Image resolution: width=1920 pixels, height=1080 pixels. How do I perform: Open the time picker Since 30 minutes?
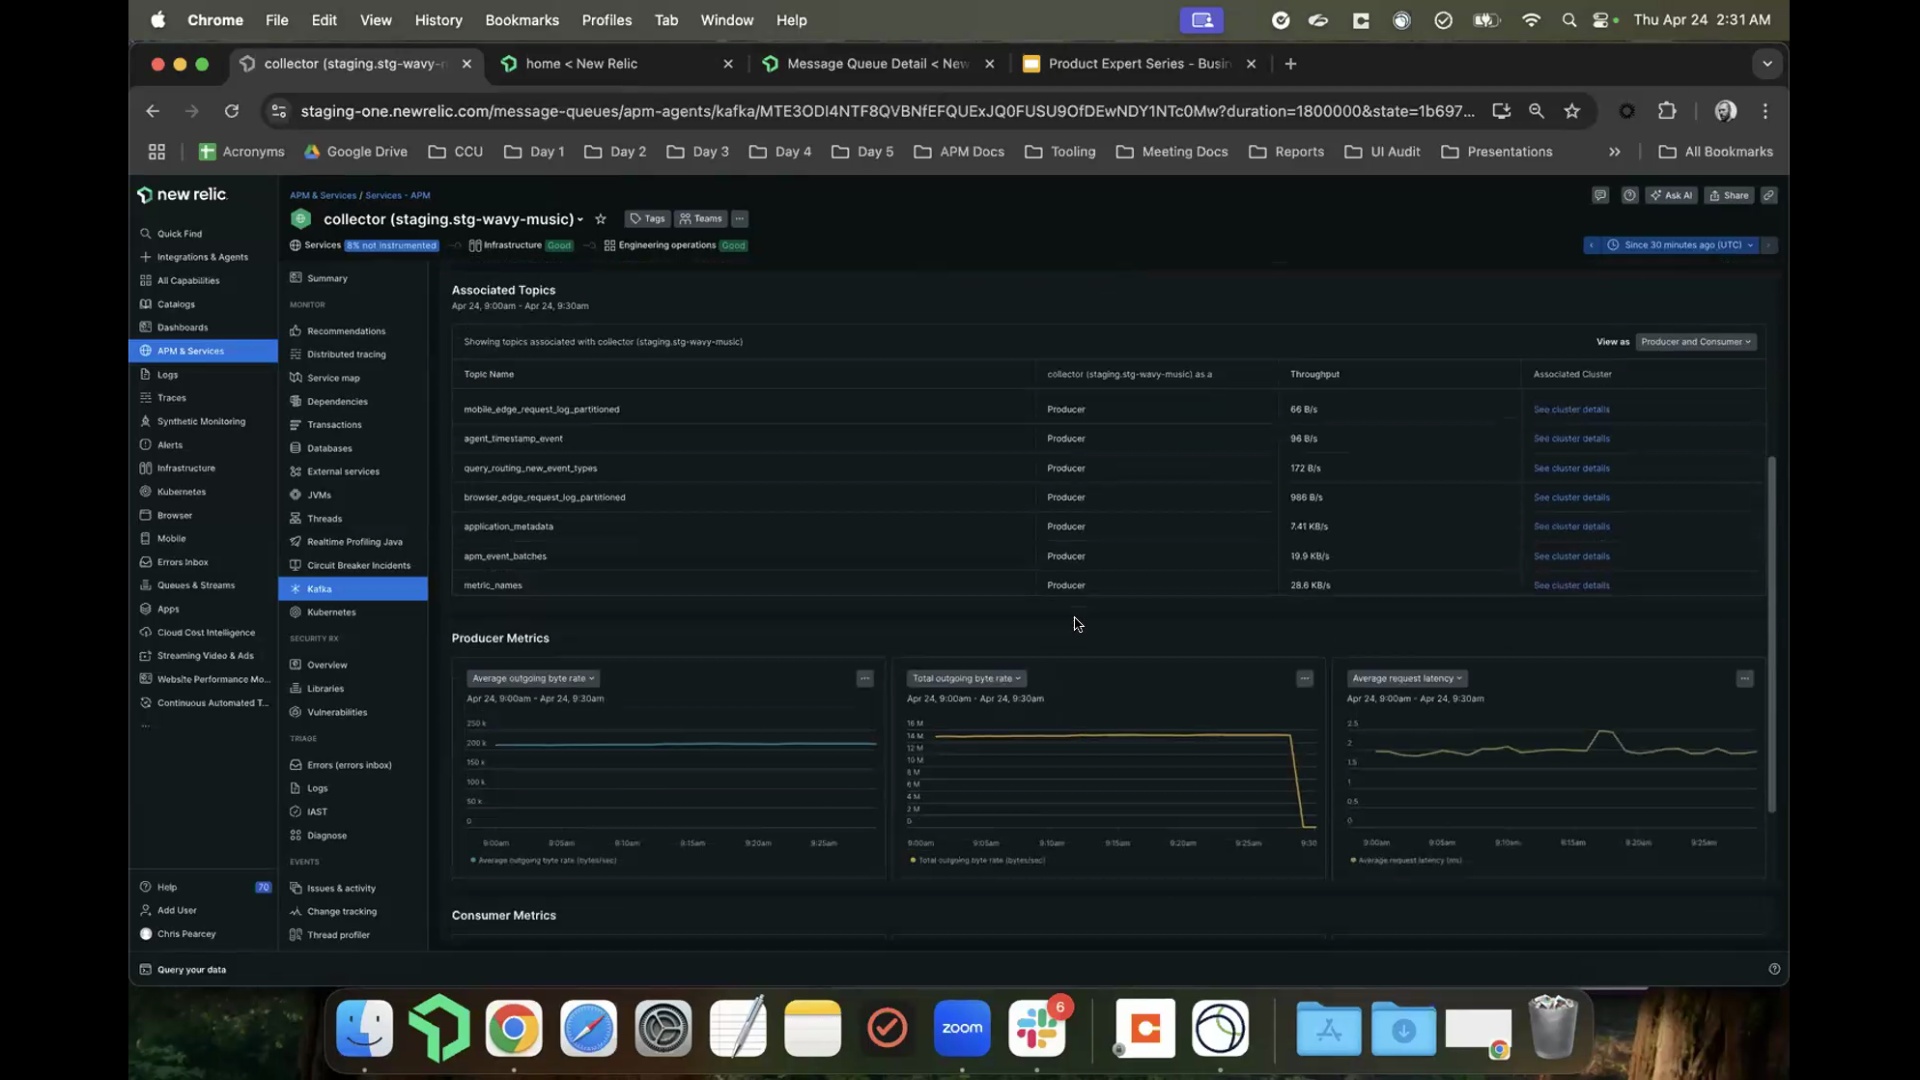point(1682,245)
